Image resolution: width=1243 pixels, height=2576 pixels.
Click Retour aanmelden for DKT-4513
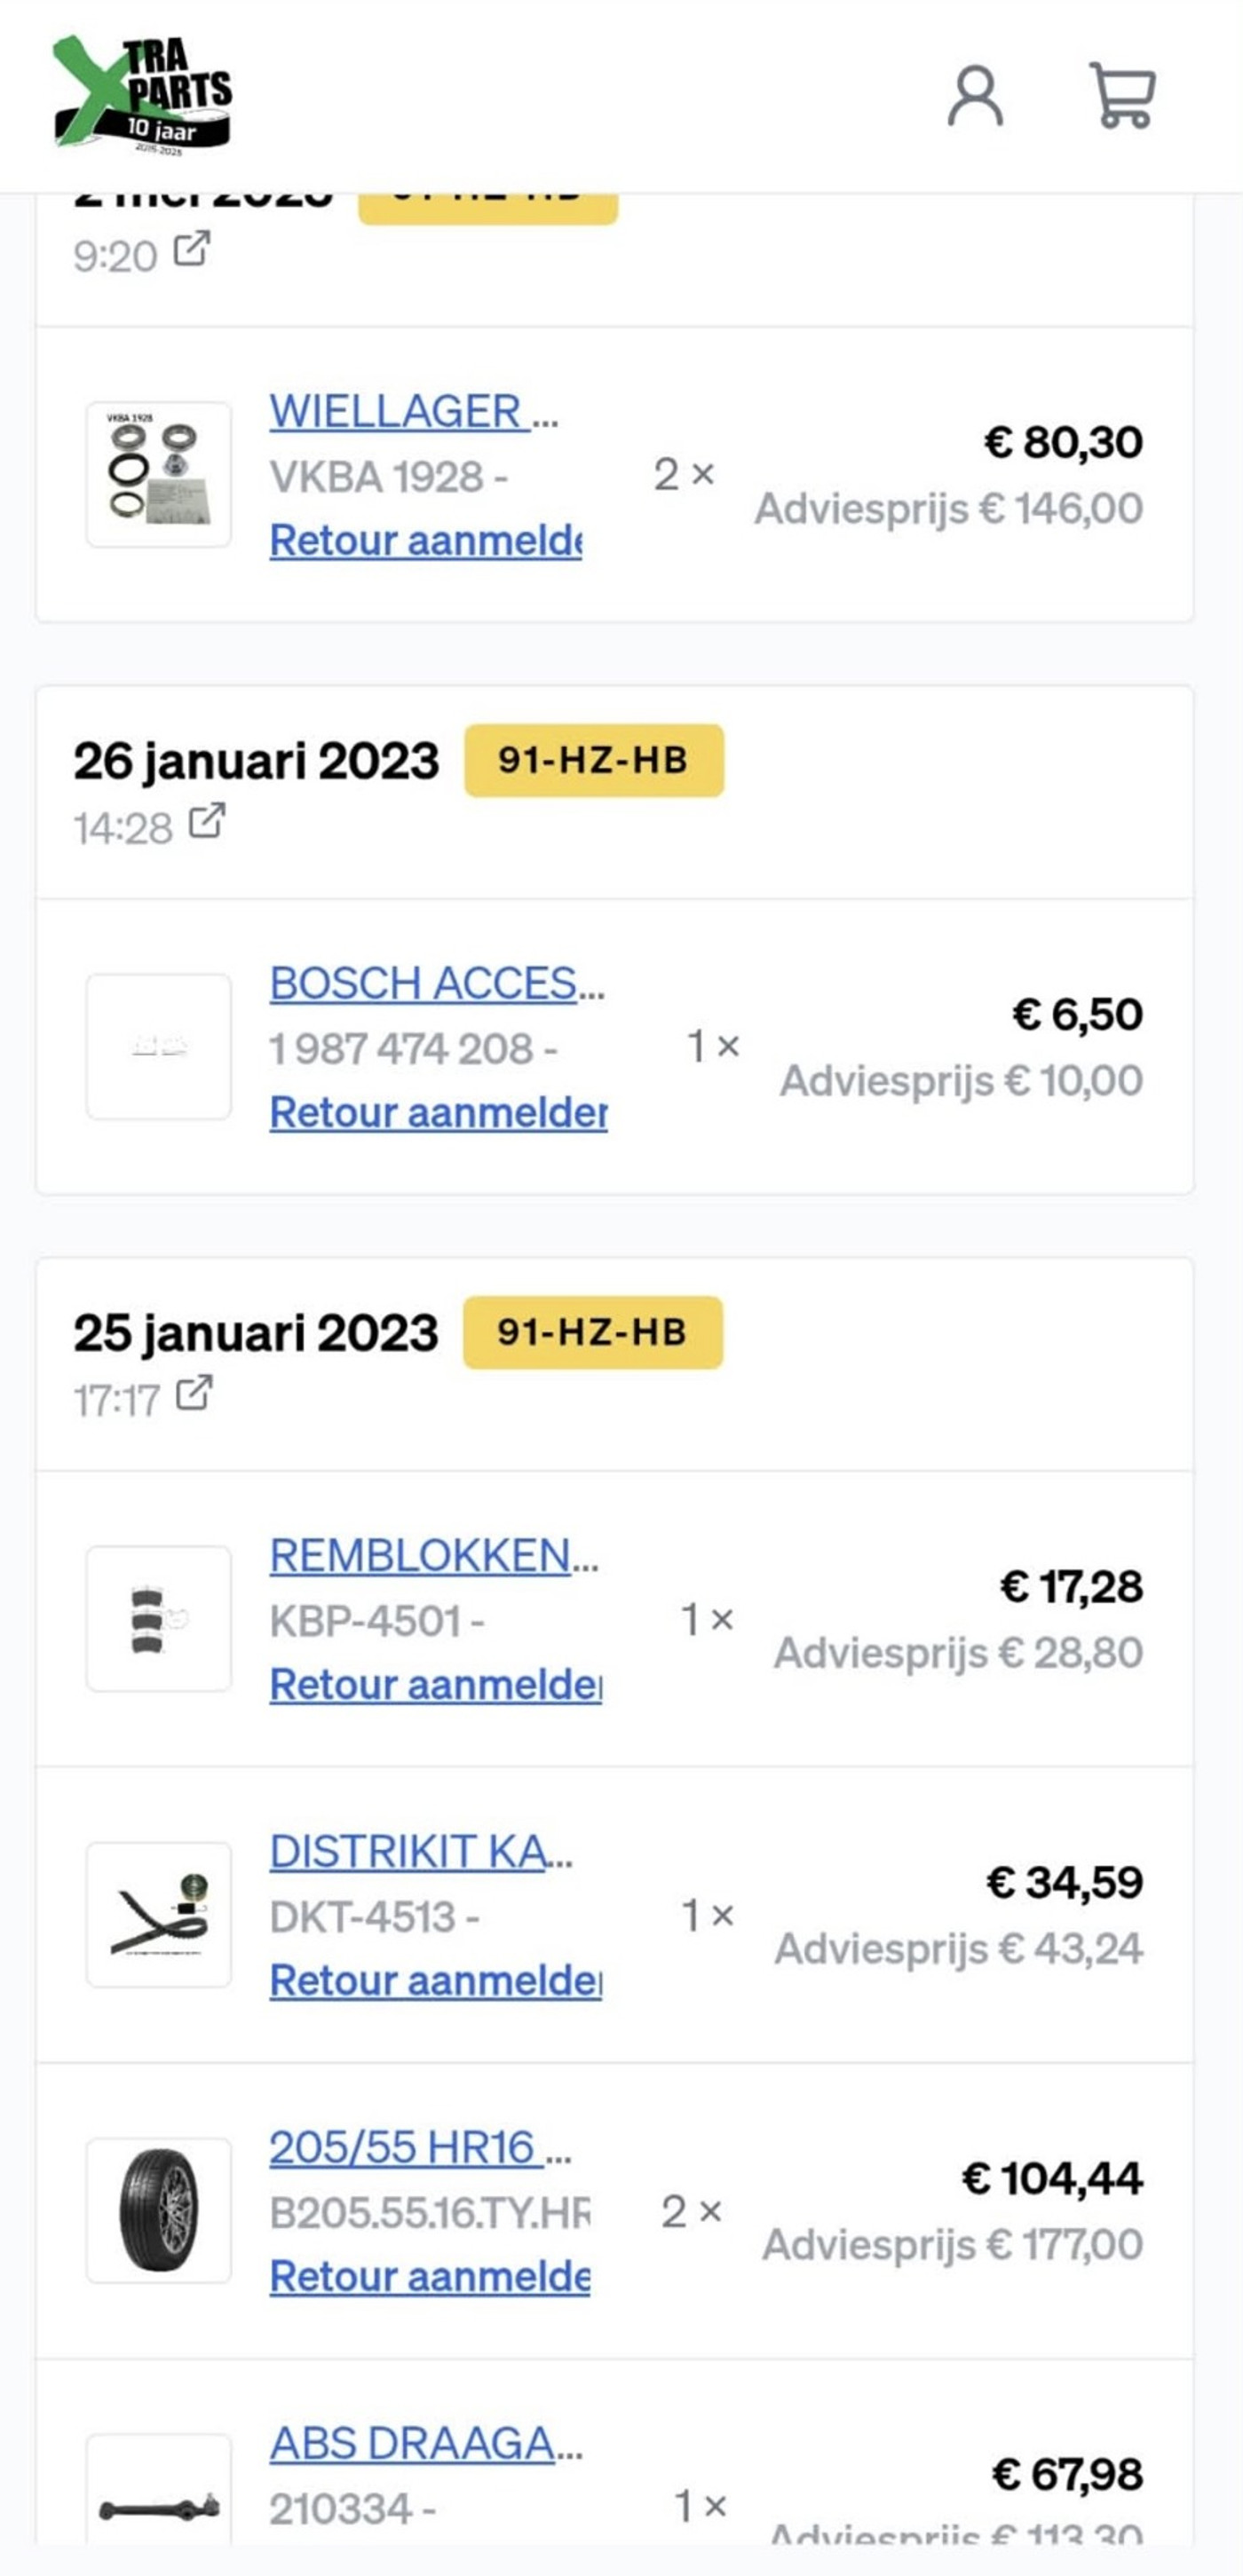click(x=436, y=1980)
